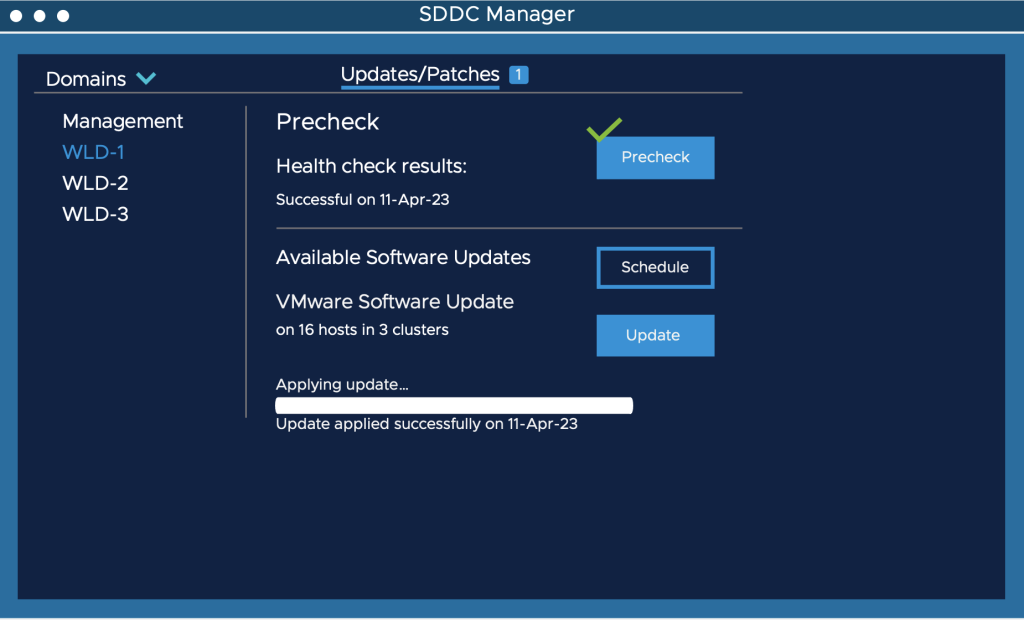1024x620 pixels.
Task: Click the Precheck section heading
Action: pyautogui.click(x=327, y=122)
